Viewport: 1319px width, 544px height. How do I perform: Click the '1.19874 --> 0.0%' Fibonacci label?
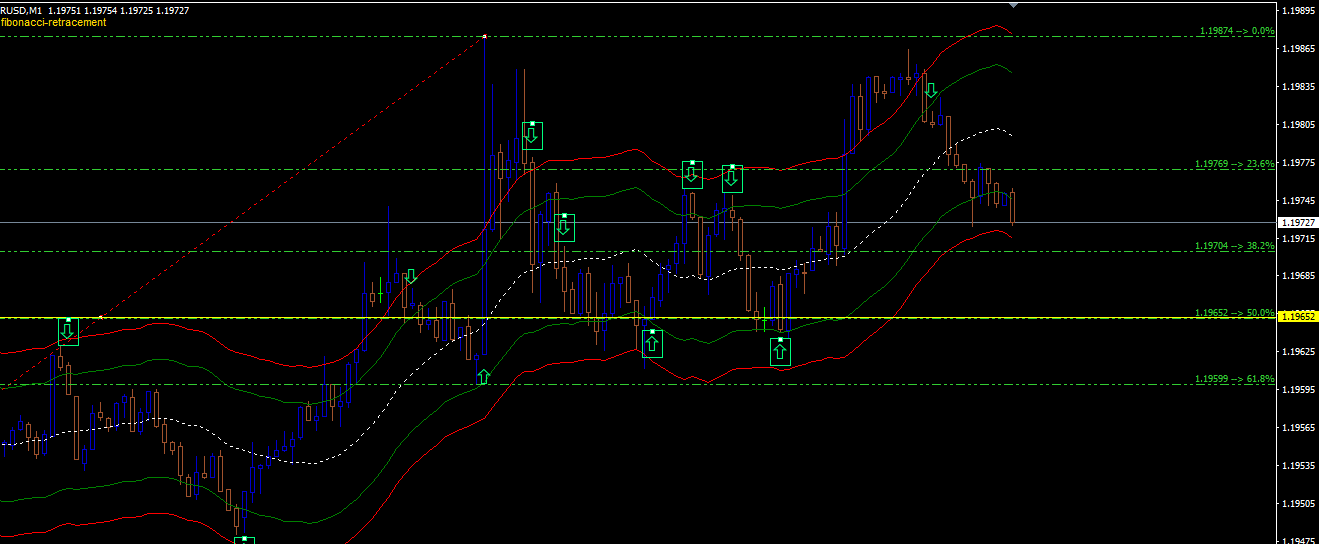[1236, 31]
